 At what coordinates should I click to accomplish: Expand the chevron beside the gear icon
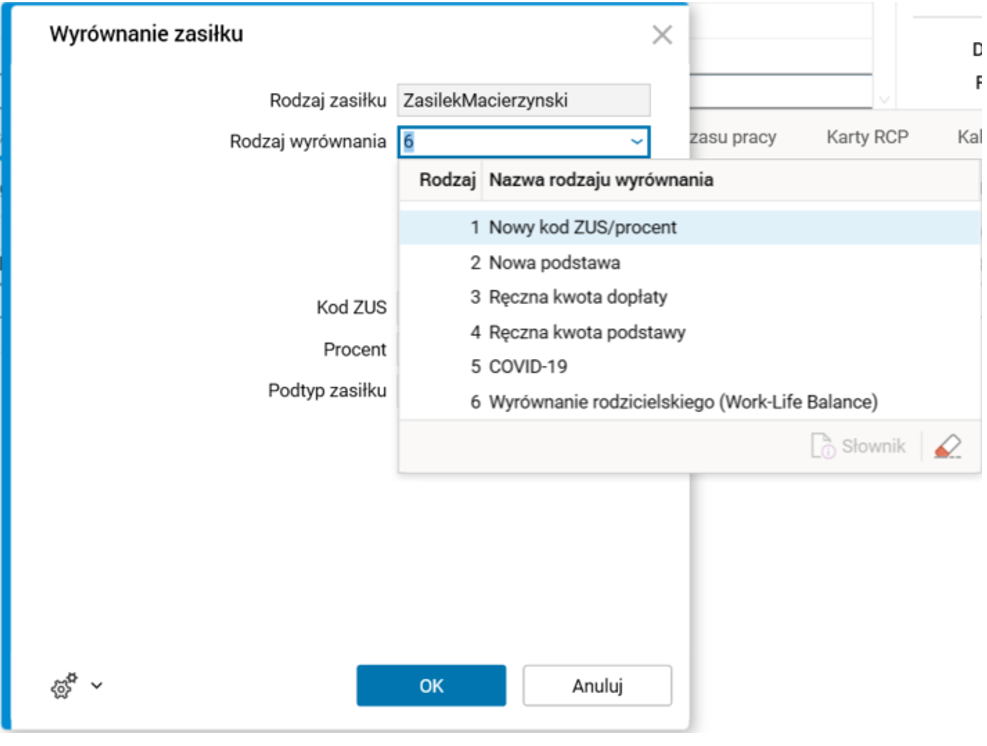point(97,687)
